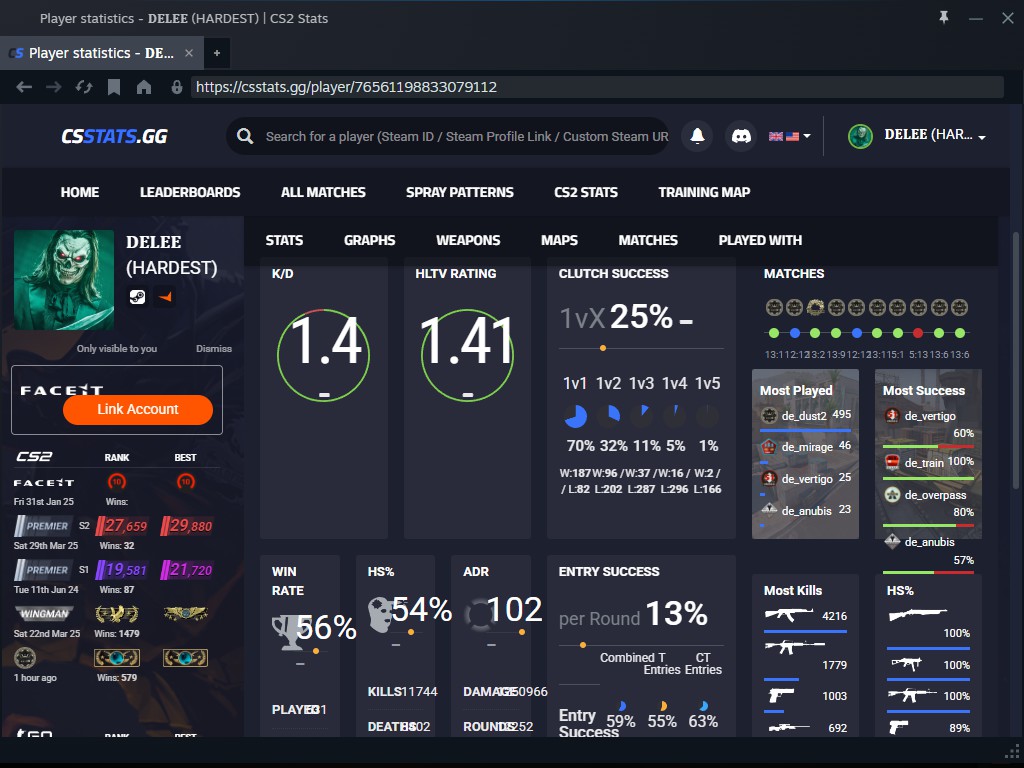Screen dimensions: 1024x768
Task: Go to HOME in main navigation
Action: click(x=80, y=192)
